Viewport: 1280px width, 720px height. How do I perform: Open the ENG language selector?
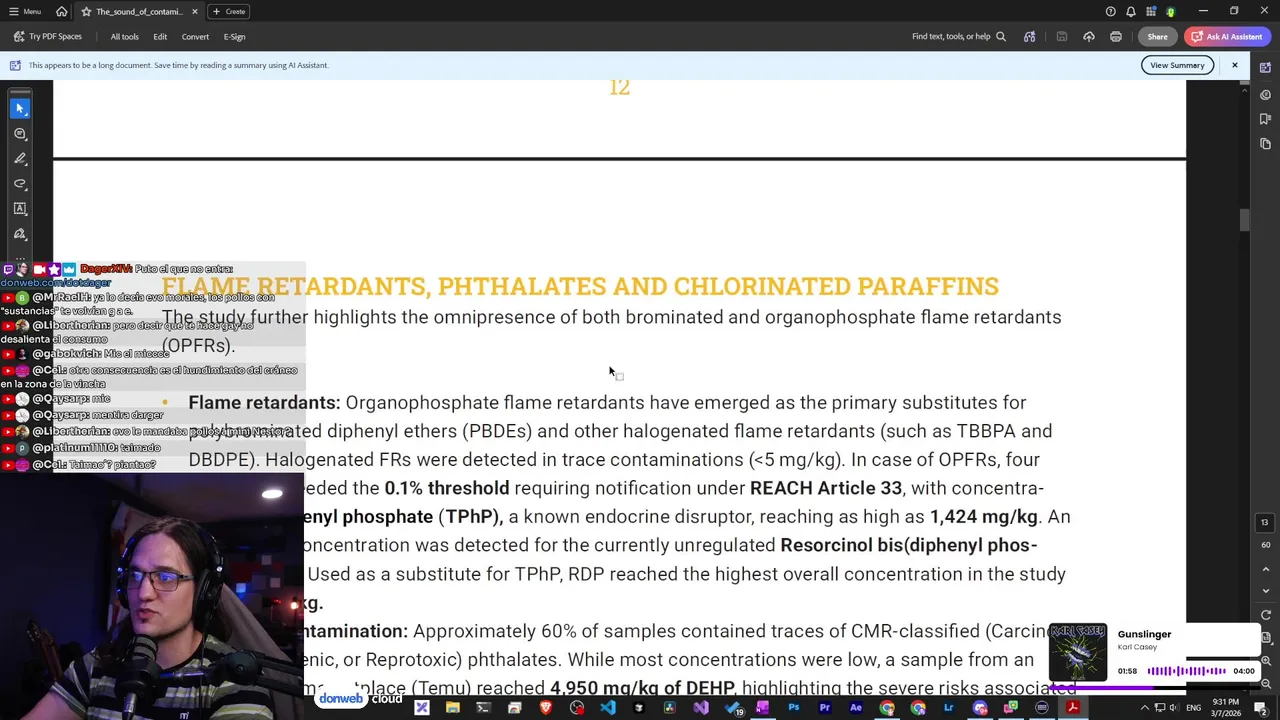click(x=1193, y=708)
